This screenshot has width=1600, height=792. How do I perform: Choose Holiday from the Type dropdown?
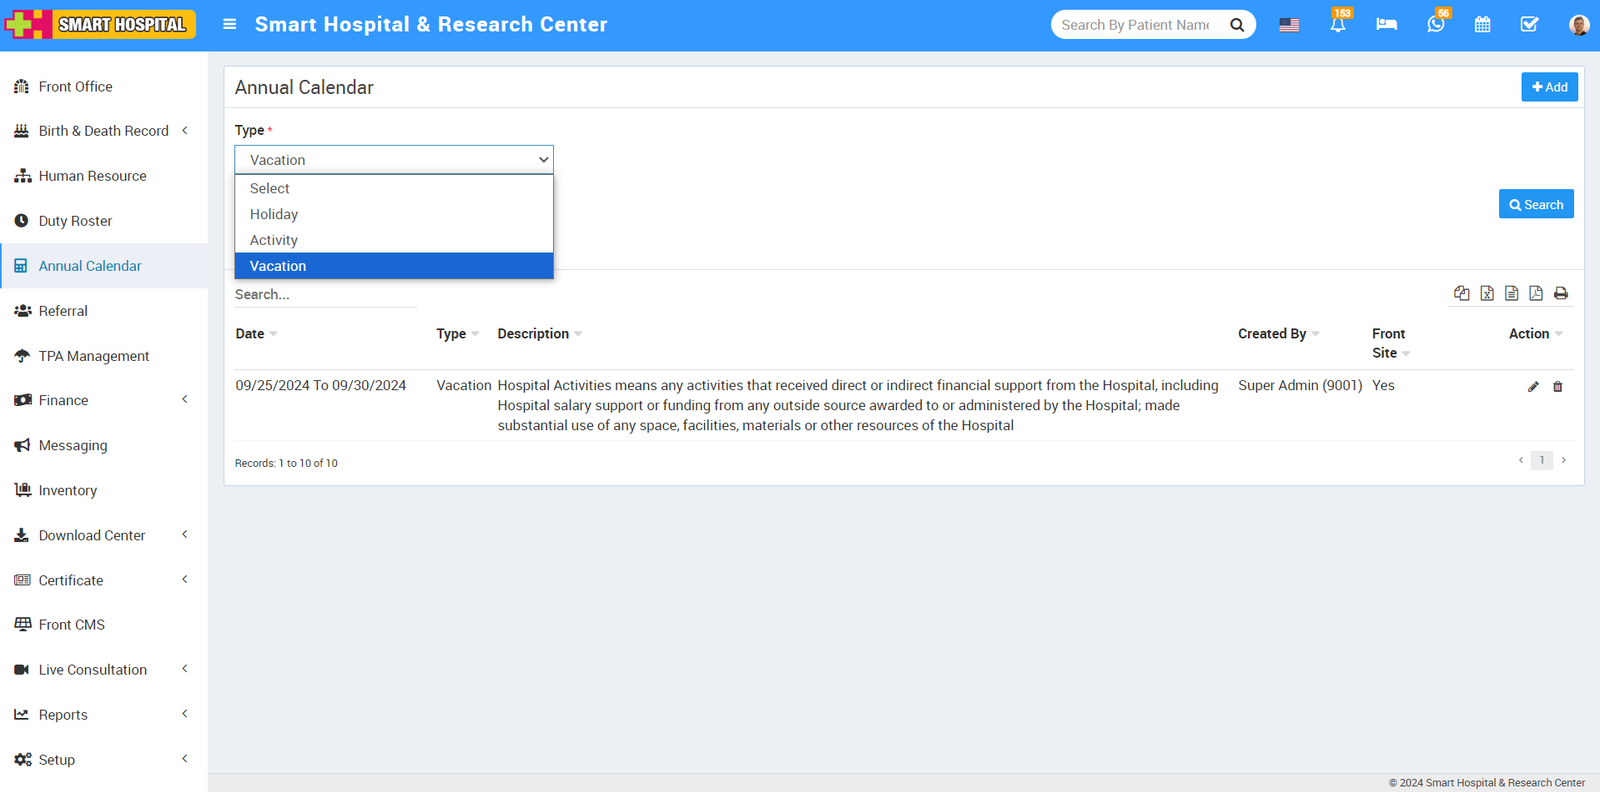[274, 214]
